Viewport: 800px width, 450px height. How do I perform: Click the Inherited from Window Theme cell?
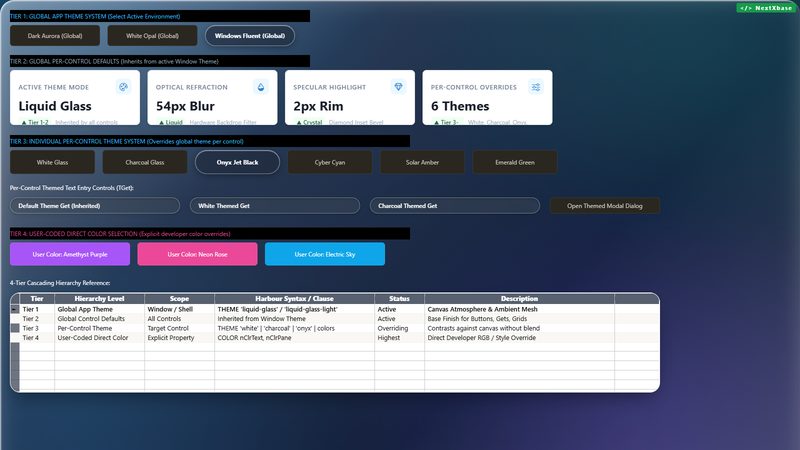click(294, 318)
